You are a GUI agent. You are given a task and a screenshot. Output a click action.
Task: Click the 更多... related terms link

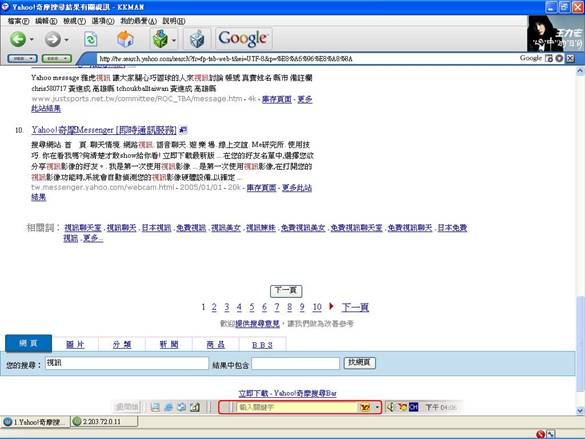(93, 238)
